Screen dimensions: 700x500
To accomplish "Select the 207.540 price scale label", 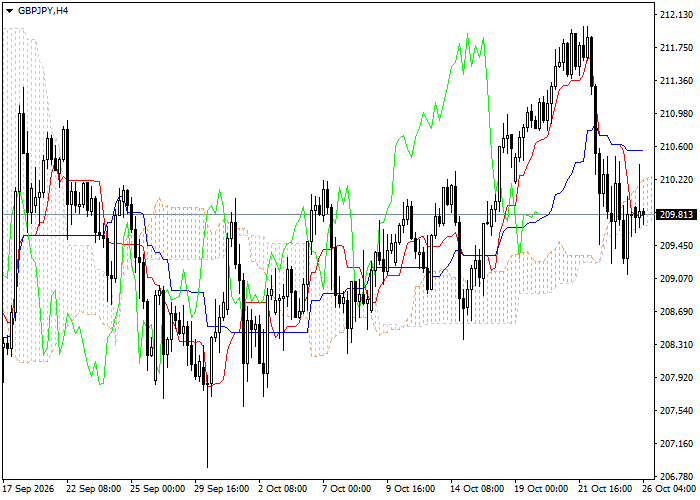I will [676, 411].
